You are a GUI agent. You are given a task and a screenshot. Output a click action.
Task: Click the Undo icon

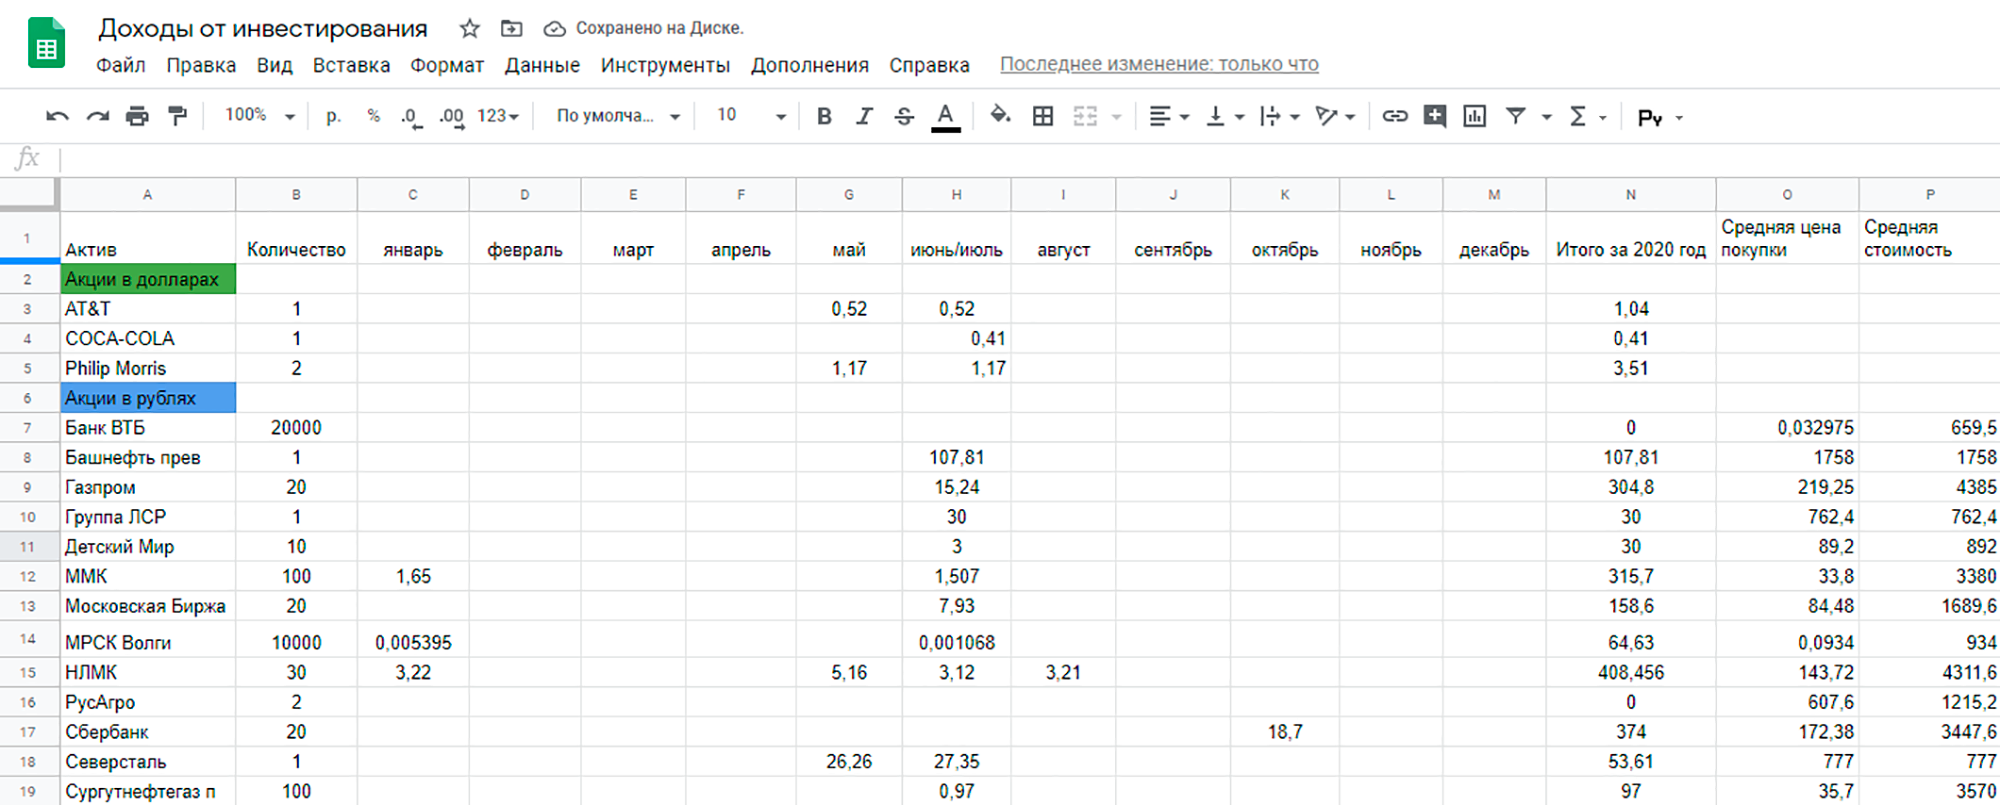[57, 116]
